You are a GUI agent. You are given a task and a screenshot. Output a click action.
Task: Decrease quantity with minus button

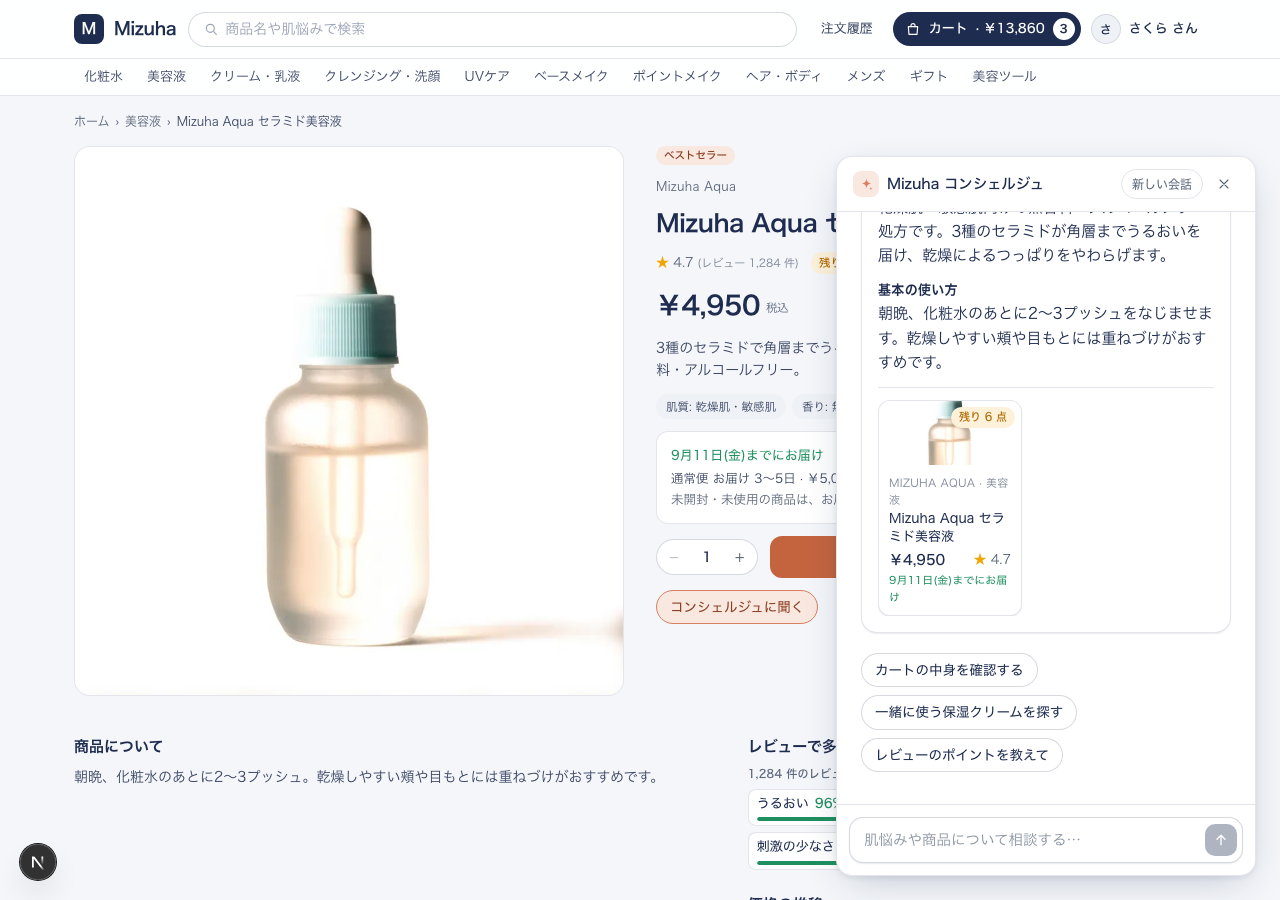(x=674, y=557)
